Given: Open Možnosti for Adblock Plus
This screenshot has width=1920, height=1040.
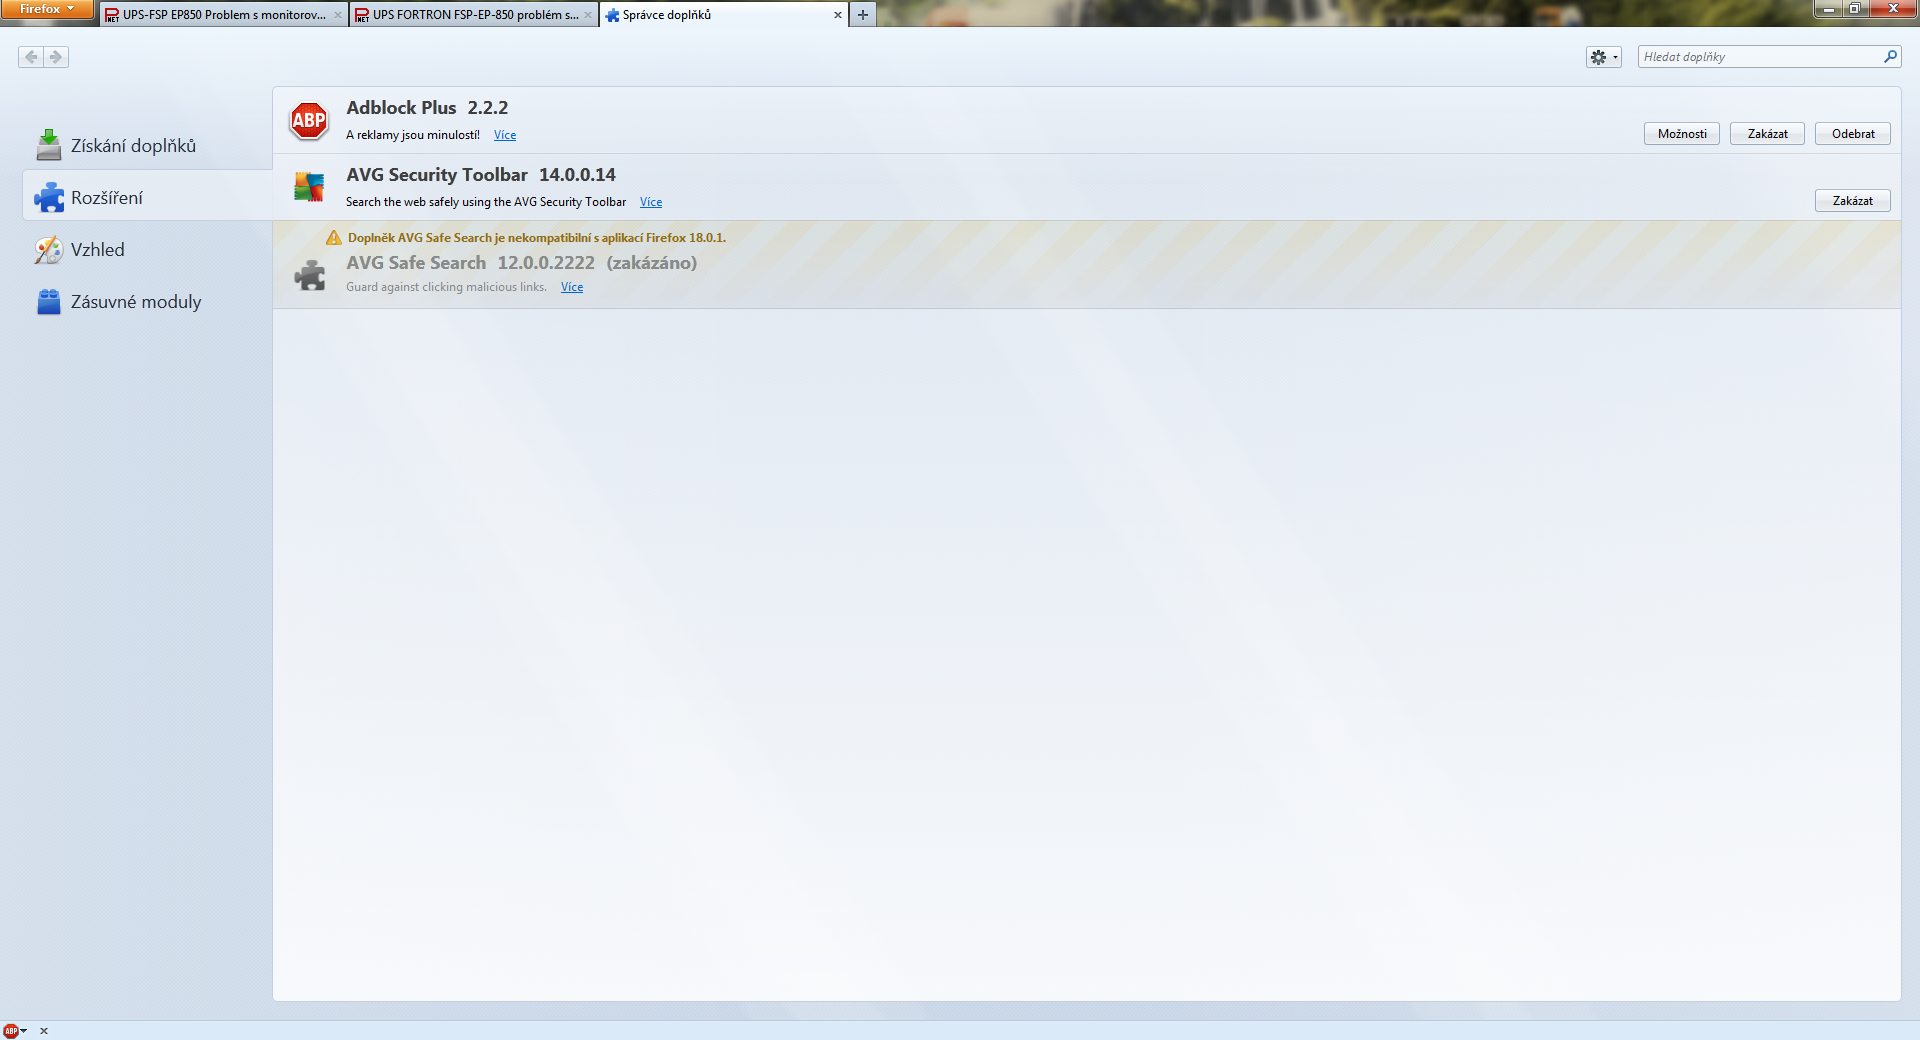Looking at the screenshot, I should click(1682, 134).
